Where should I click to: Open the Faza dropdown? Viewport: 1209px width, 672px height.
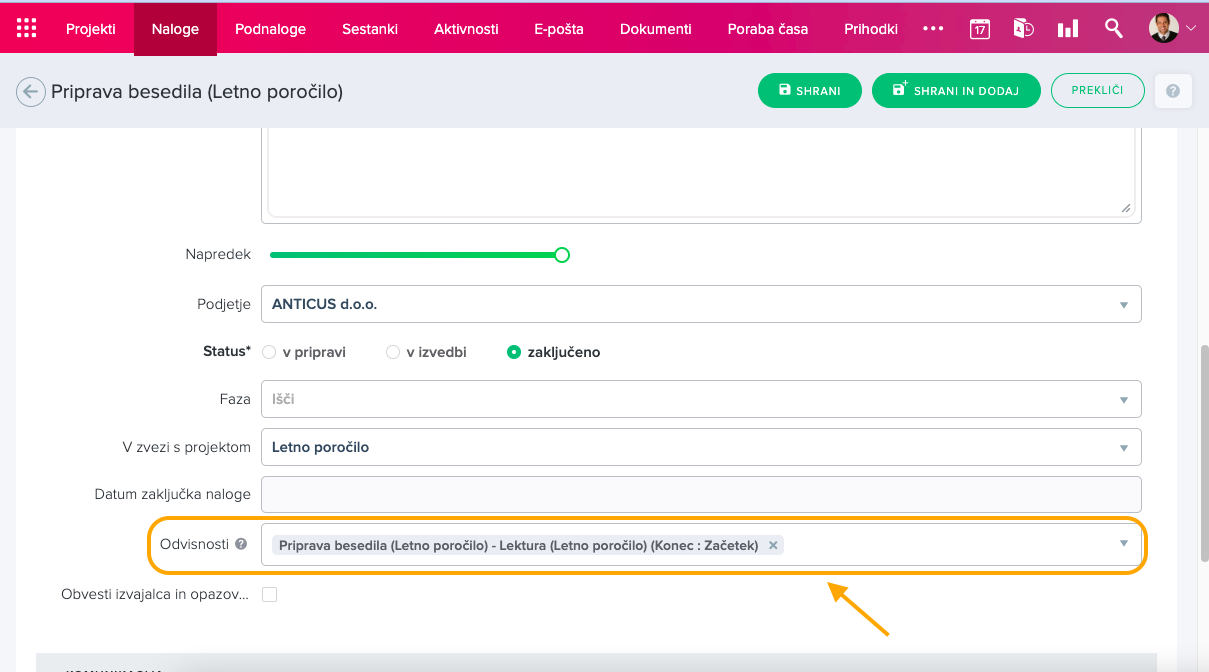(1123, 400)
